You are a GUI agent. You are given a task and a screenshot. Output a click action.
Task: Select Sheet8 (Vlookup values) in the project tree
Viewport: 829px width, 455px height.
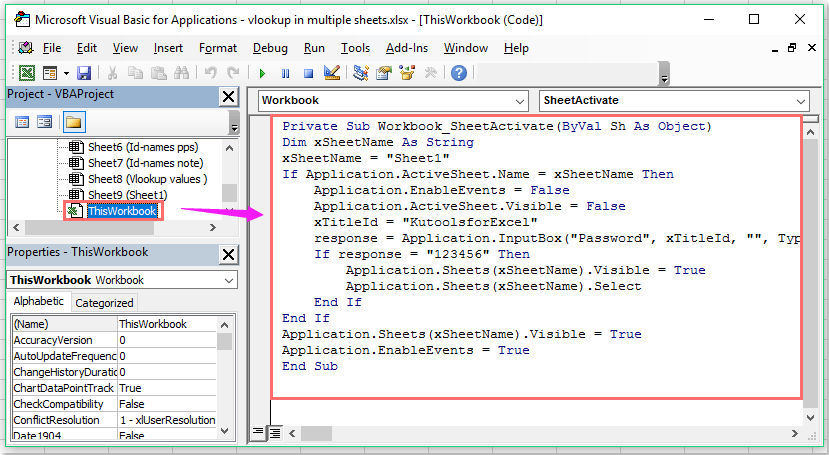pos(146,179)
